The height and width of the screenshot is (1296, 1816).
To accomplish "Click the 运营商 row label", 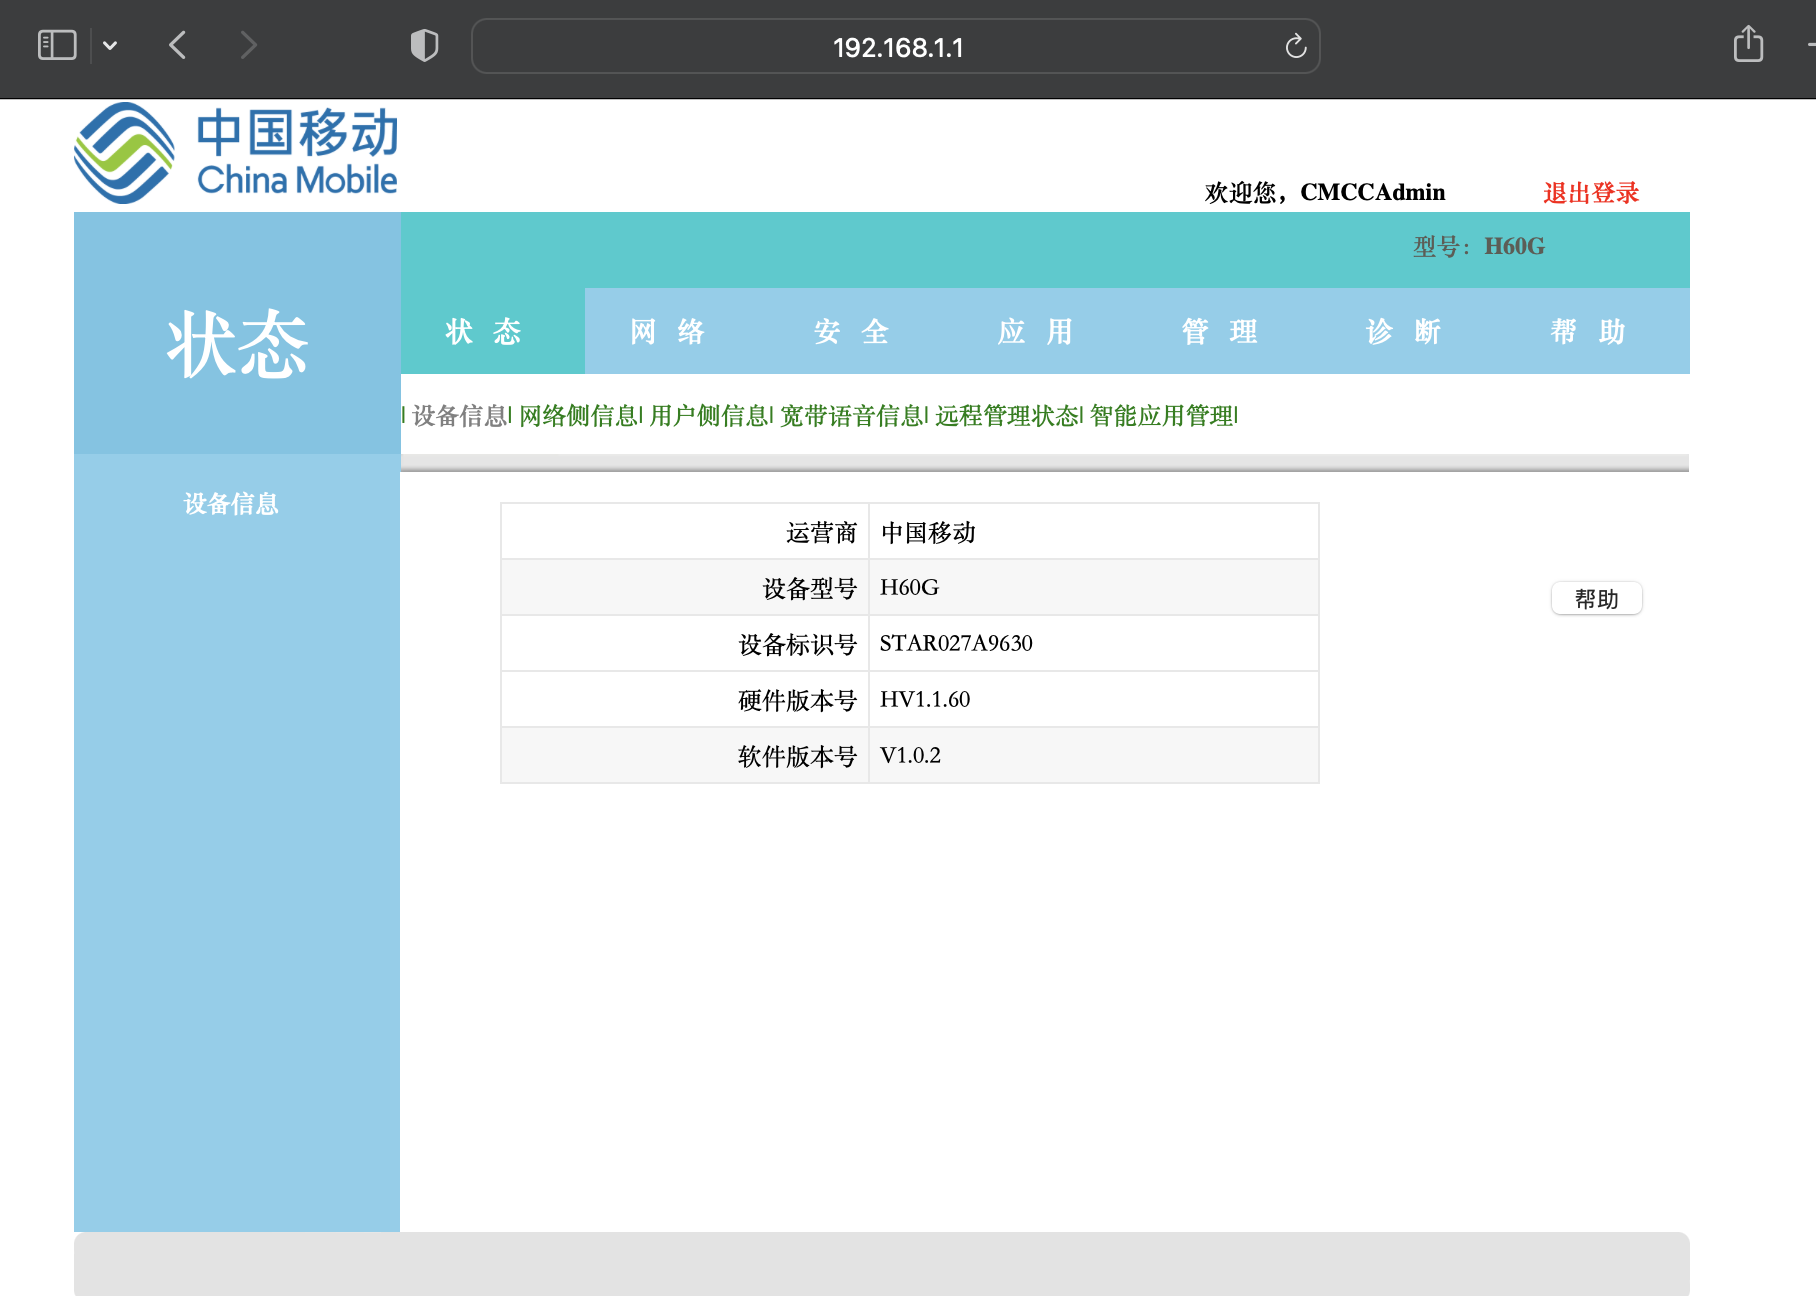I will tap(821, 533).
